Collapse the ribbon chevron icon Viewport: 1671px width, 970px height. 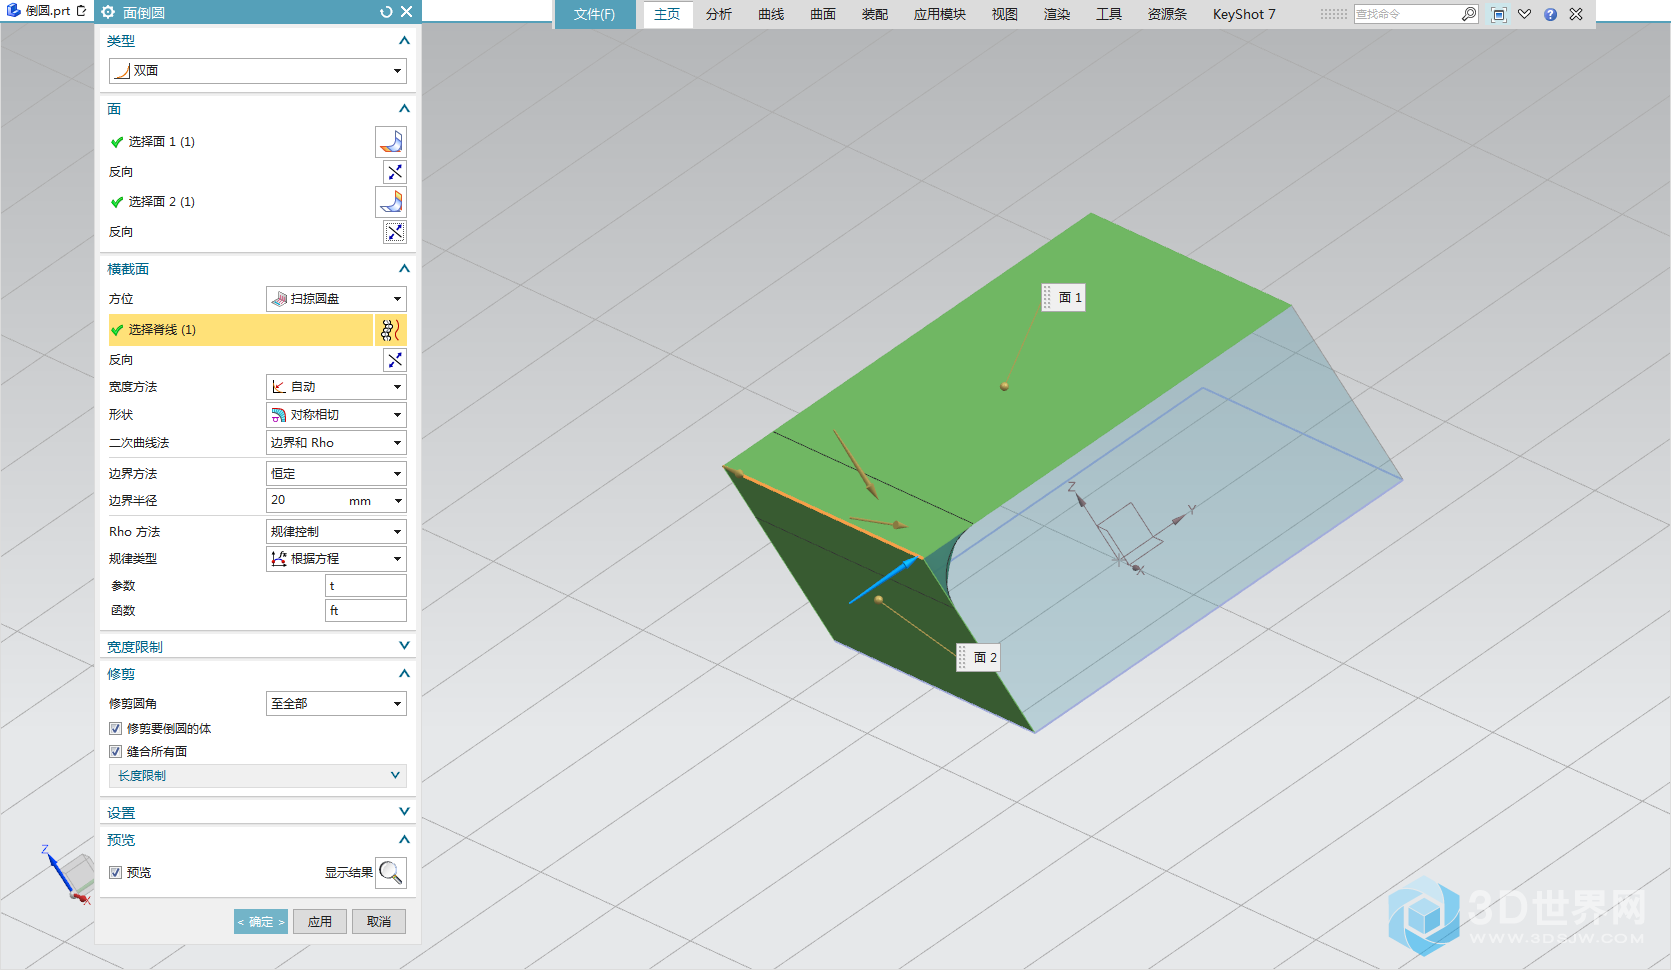1524,14
